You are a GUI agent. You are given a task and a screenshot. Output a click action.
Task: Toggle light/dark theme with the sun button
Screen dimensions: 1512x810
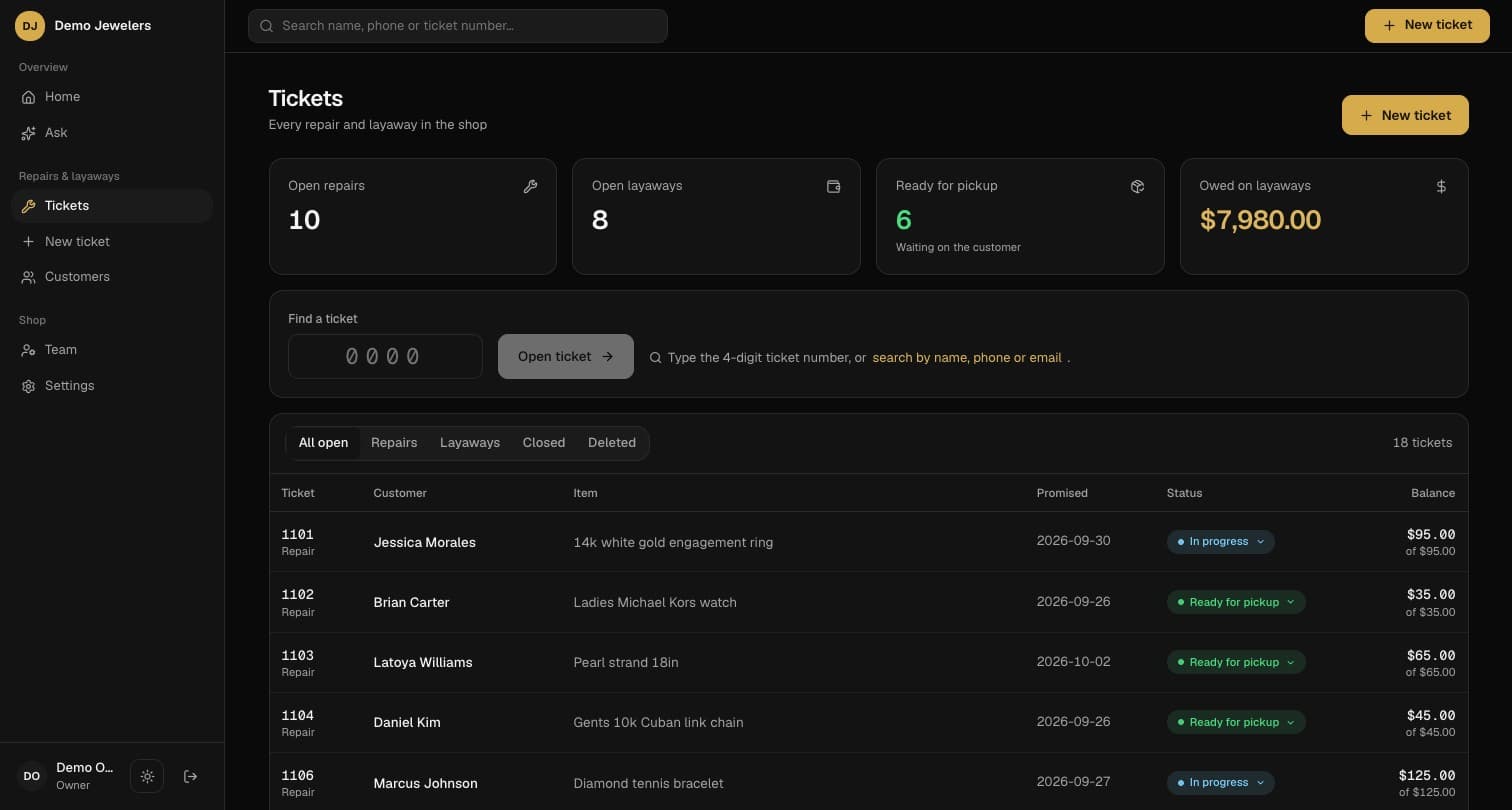147,776
